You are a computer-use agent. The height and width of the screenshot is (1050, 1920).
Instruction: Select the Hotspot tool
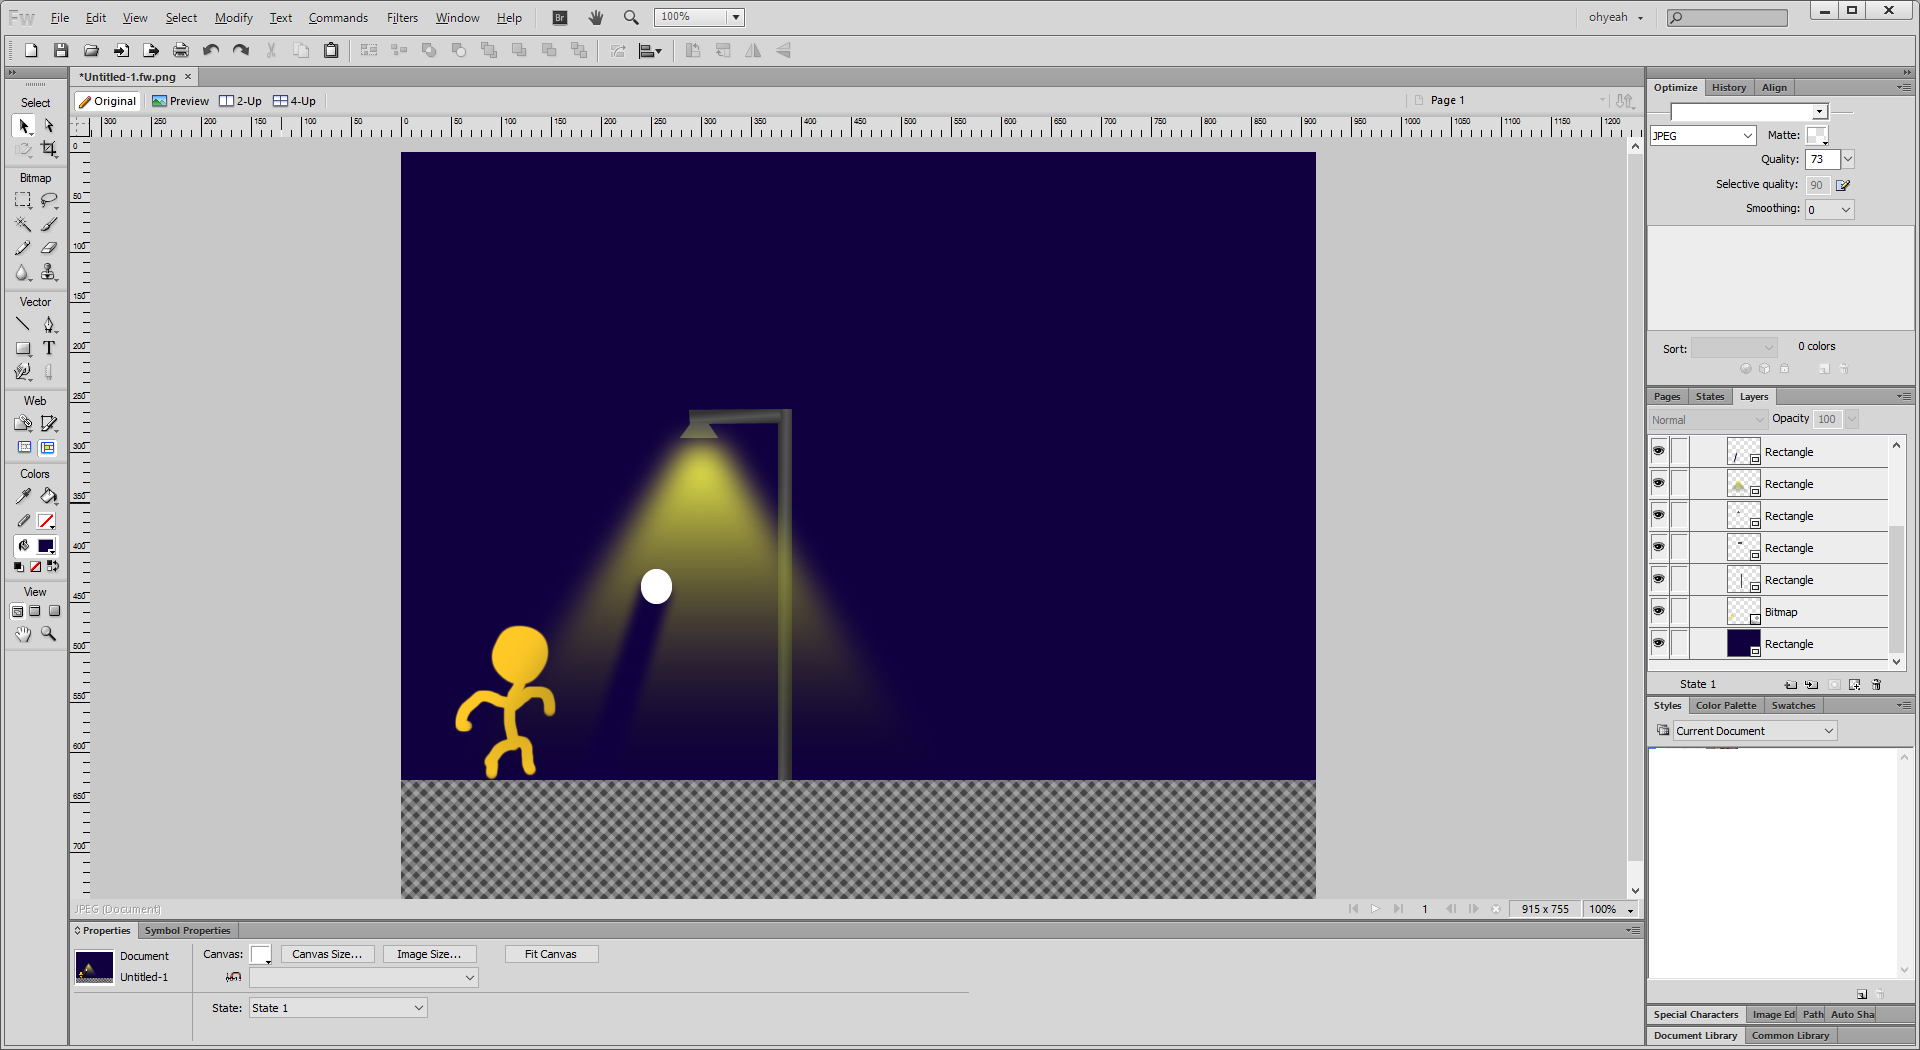23,423
